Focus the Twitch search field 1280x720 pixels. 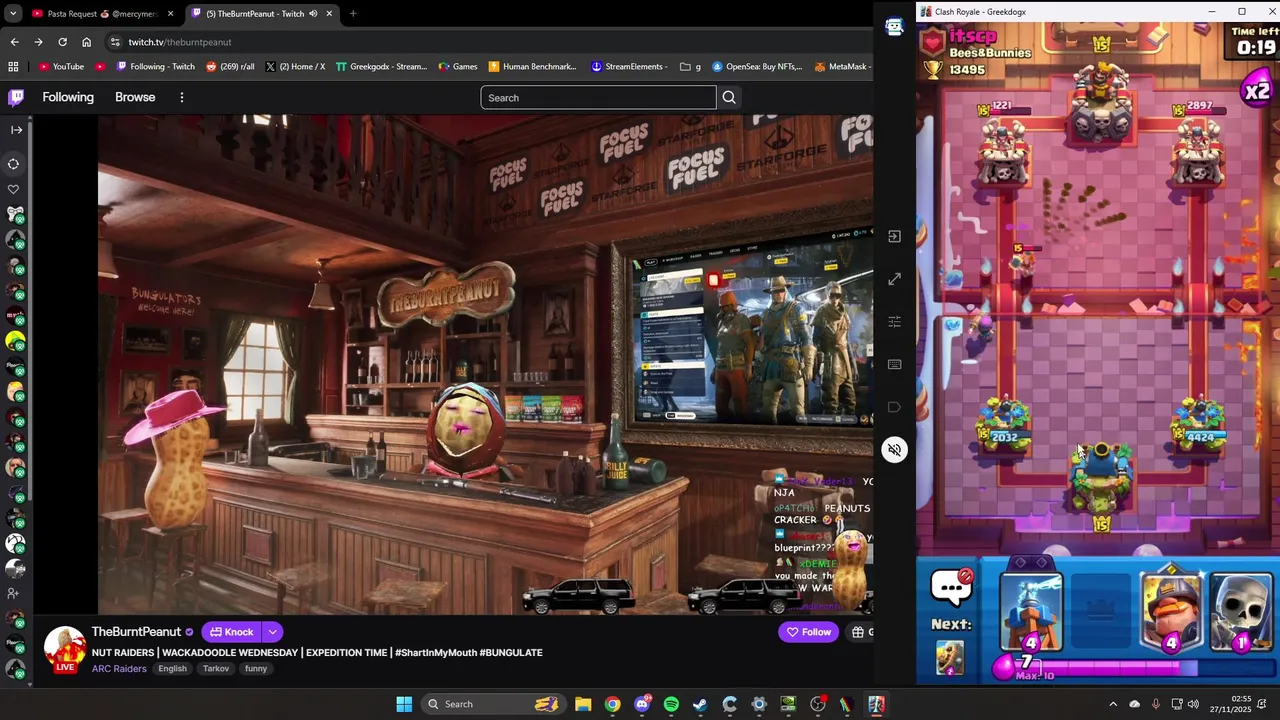click(598, 97)
